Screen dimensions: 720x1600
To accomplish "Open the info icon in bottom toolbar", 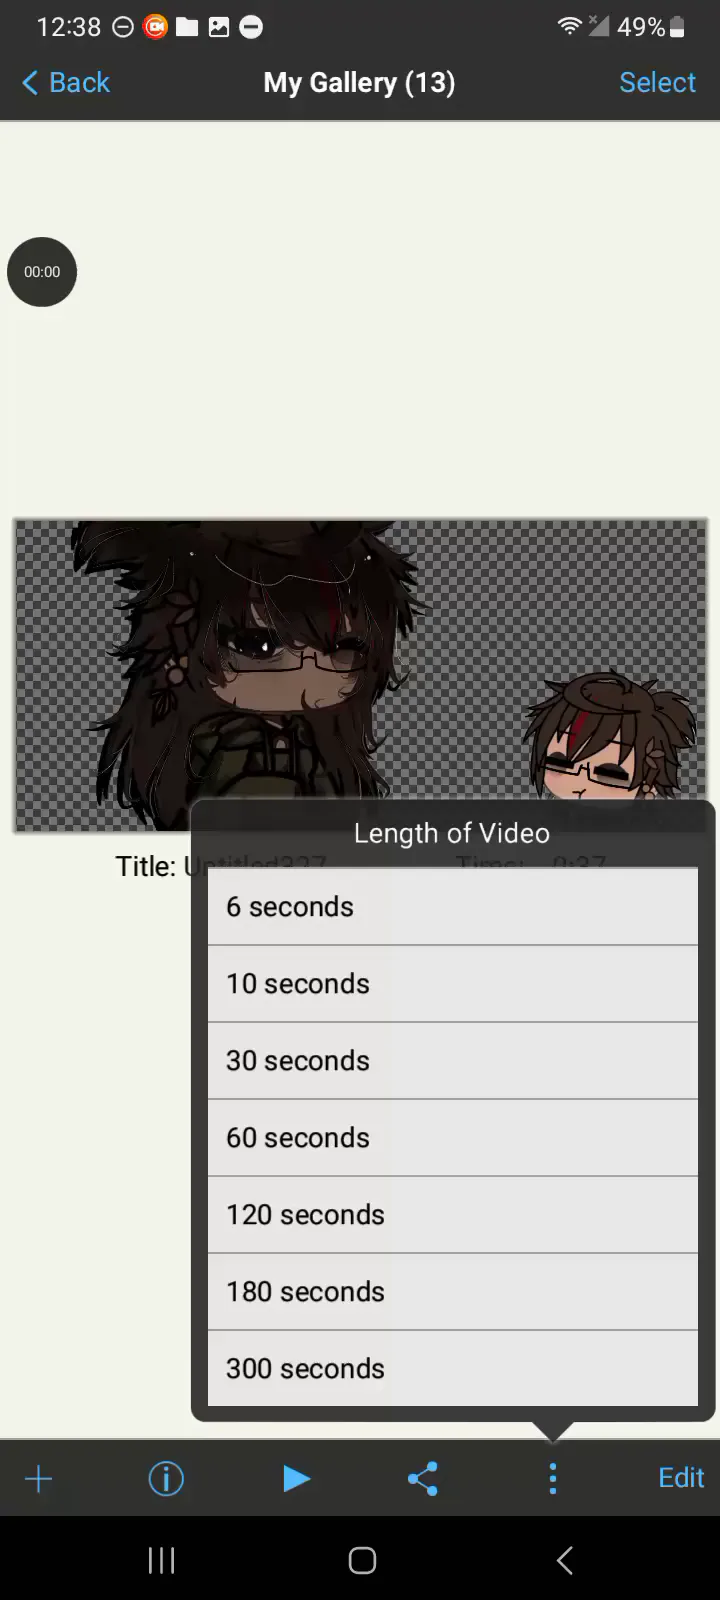I will (x=166, y=1478).
